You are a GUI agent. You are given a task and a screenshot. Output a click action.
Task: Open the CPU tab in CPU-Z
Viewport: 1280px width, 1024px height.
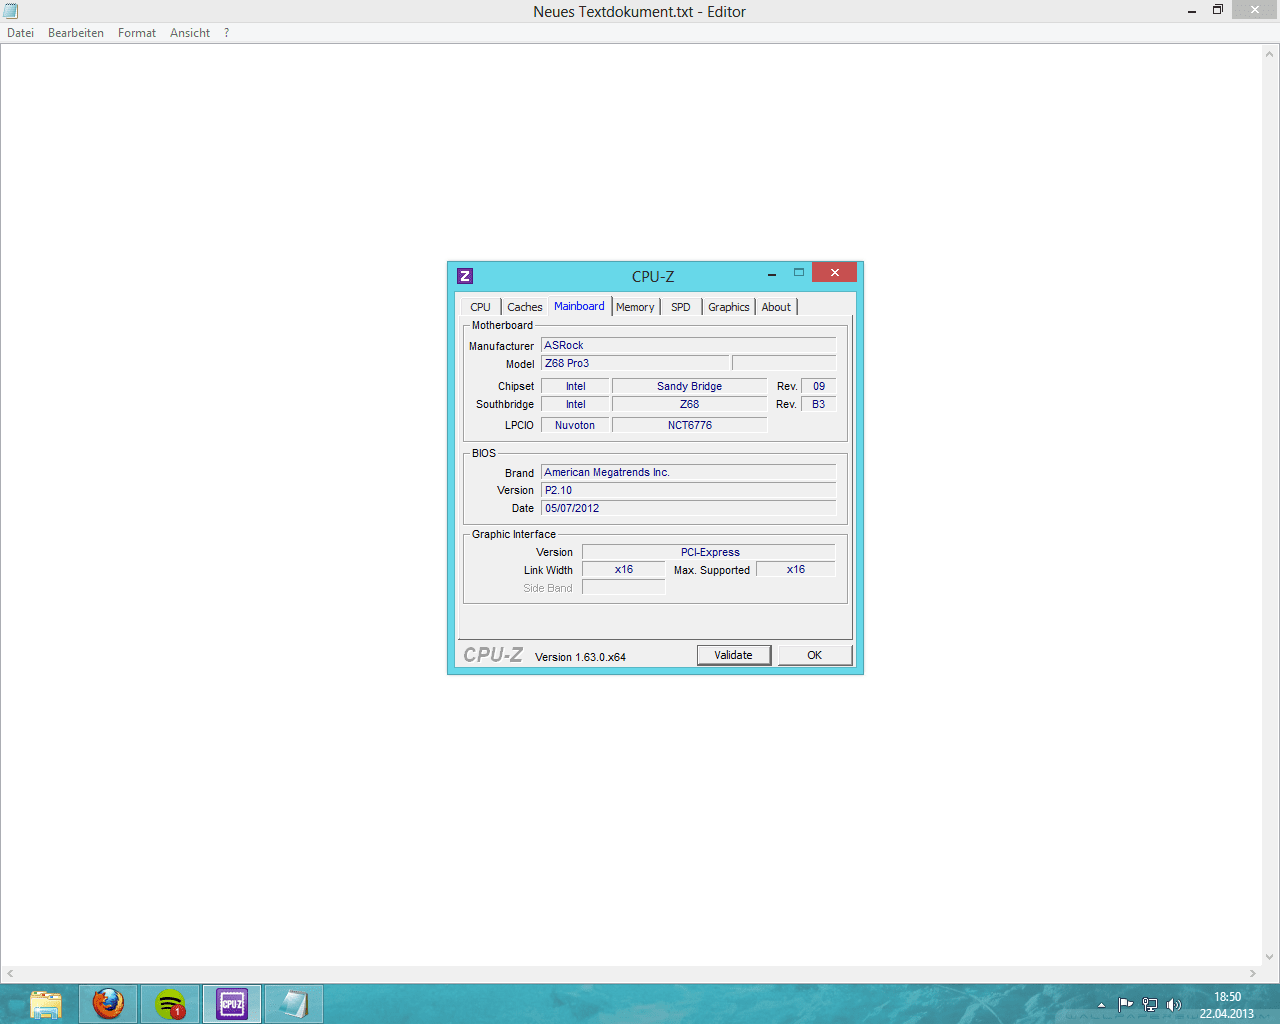480,307
